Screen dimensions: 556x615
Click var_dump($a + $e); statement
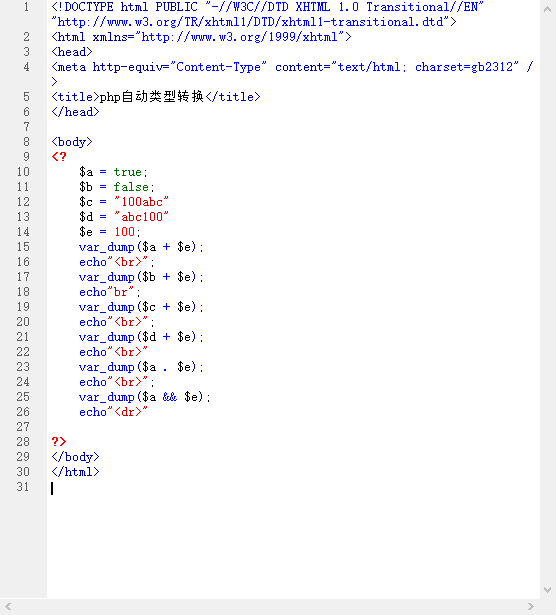click(141, 247)
